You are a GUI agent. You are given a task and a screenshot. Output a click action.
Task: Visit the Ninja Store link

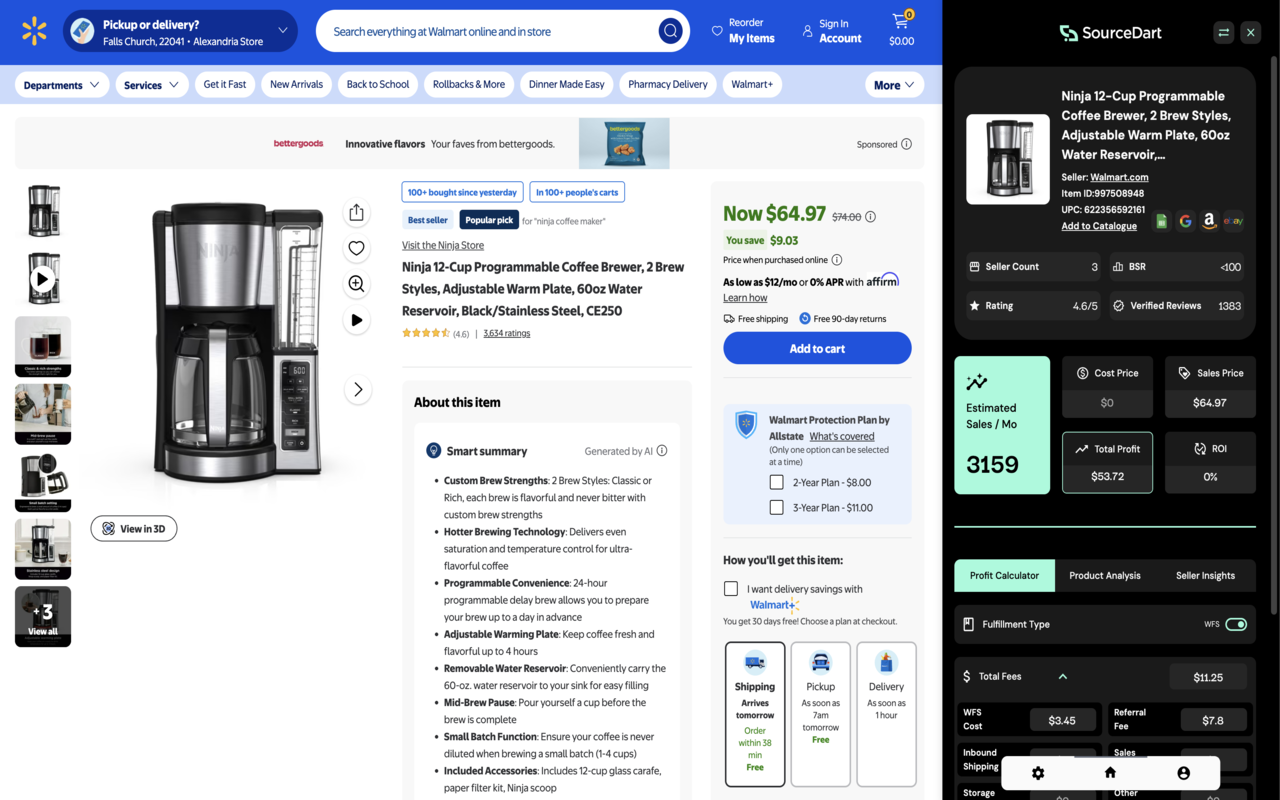(442, 244)
